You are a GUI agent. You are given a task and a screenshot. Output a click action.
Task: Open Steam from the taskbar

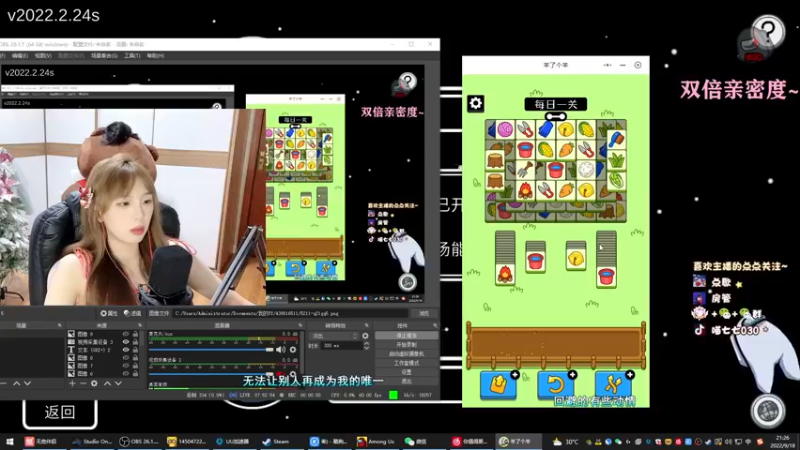coord(276,441)
